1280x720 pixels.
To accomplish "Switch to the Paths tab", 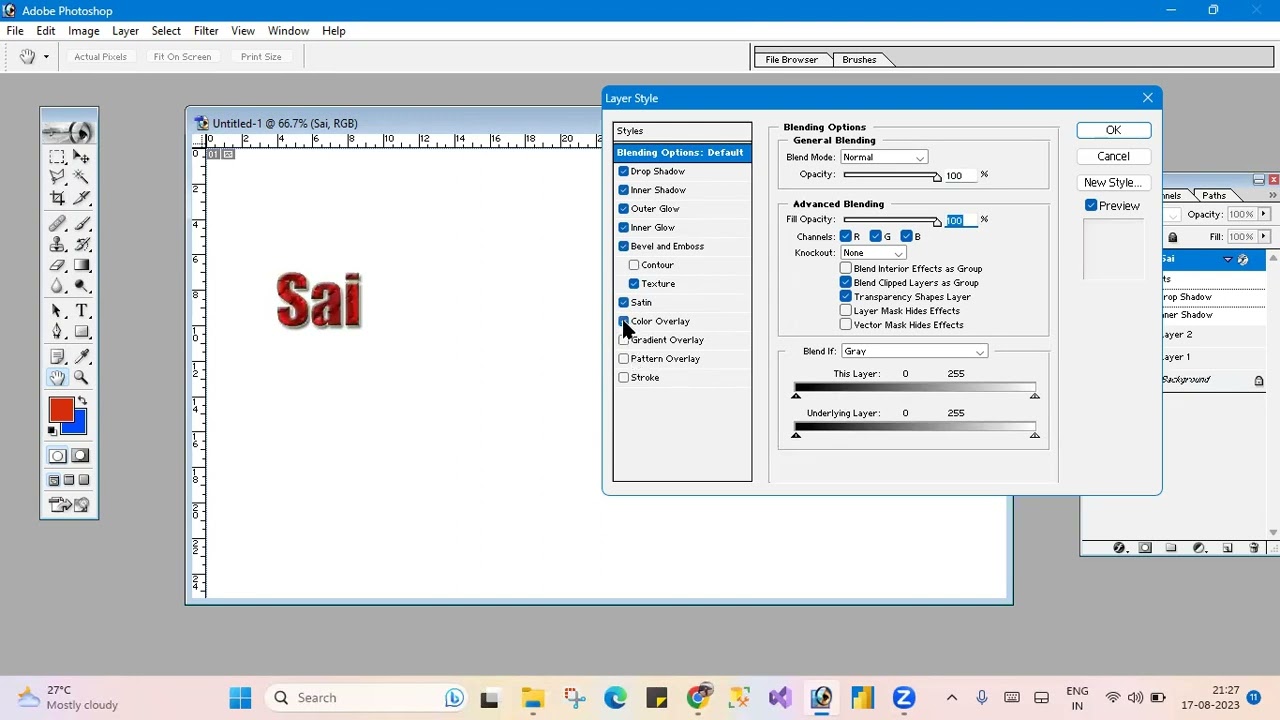I will 1214,196.
